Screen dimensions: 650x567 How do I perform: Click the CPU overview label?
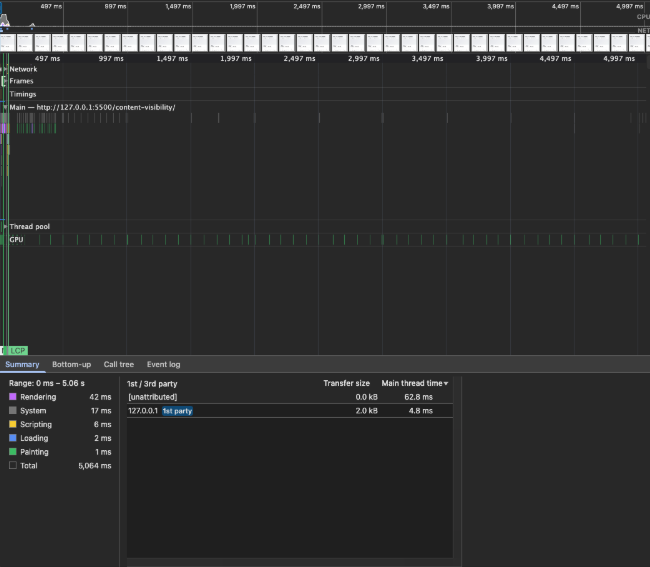(x=643, y=17)
